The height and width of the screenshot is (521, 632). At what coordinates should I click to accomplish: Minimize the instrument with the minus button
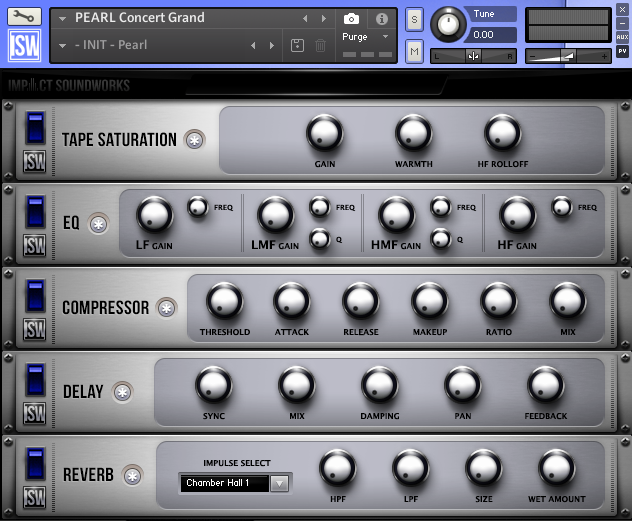(x=622, y=23)
